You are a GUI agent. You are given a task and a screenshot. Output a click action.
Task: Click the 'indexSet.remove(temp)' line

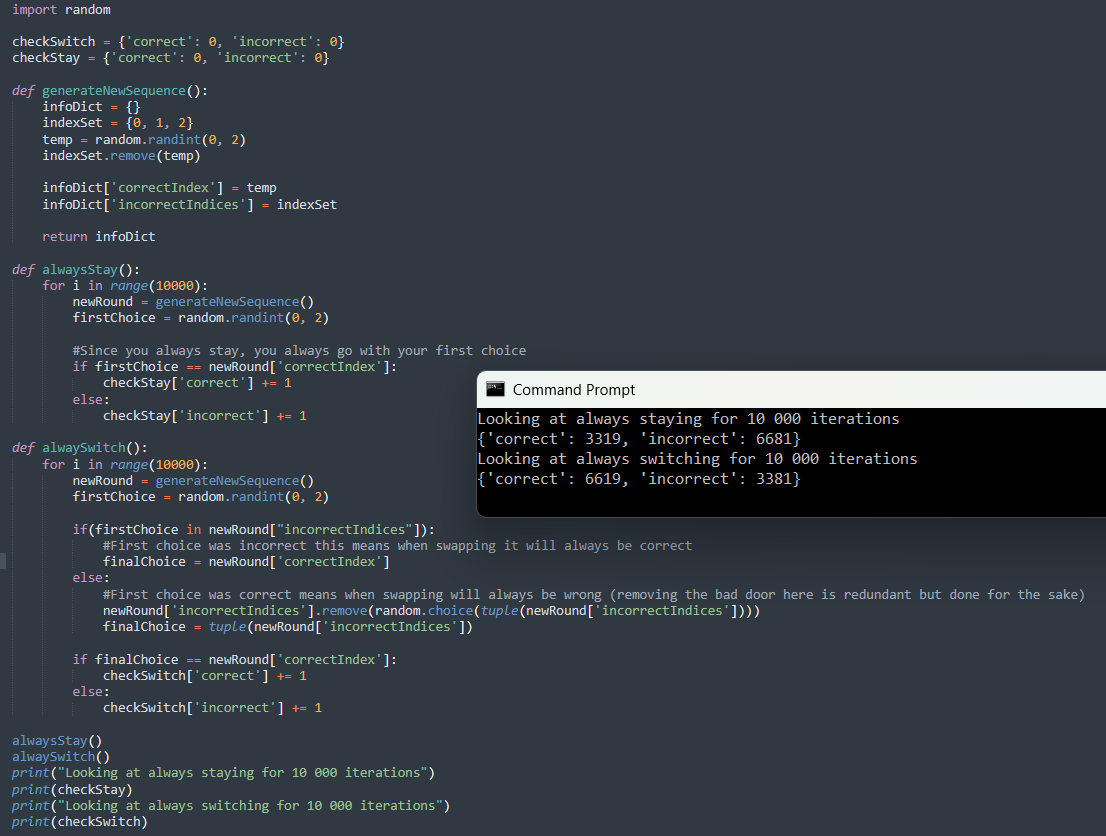(x=121, y=155)
